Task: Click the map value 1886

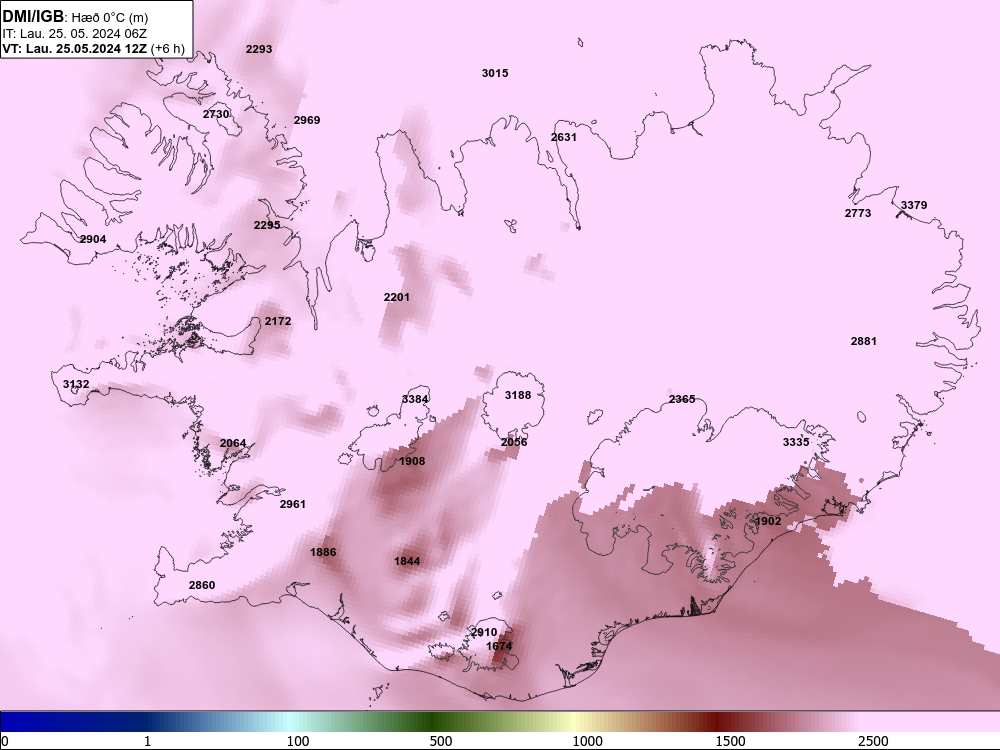Action: (x=323, y=552)
